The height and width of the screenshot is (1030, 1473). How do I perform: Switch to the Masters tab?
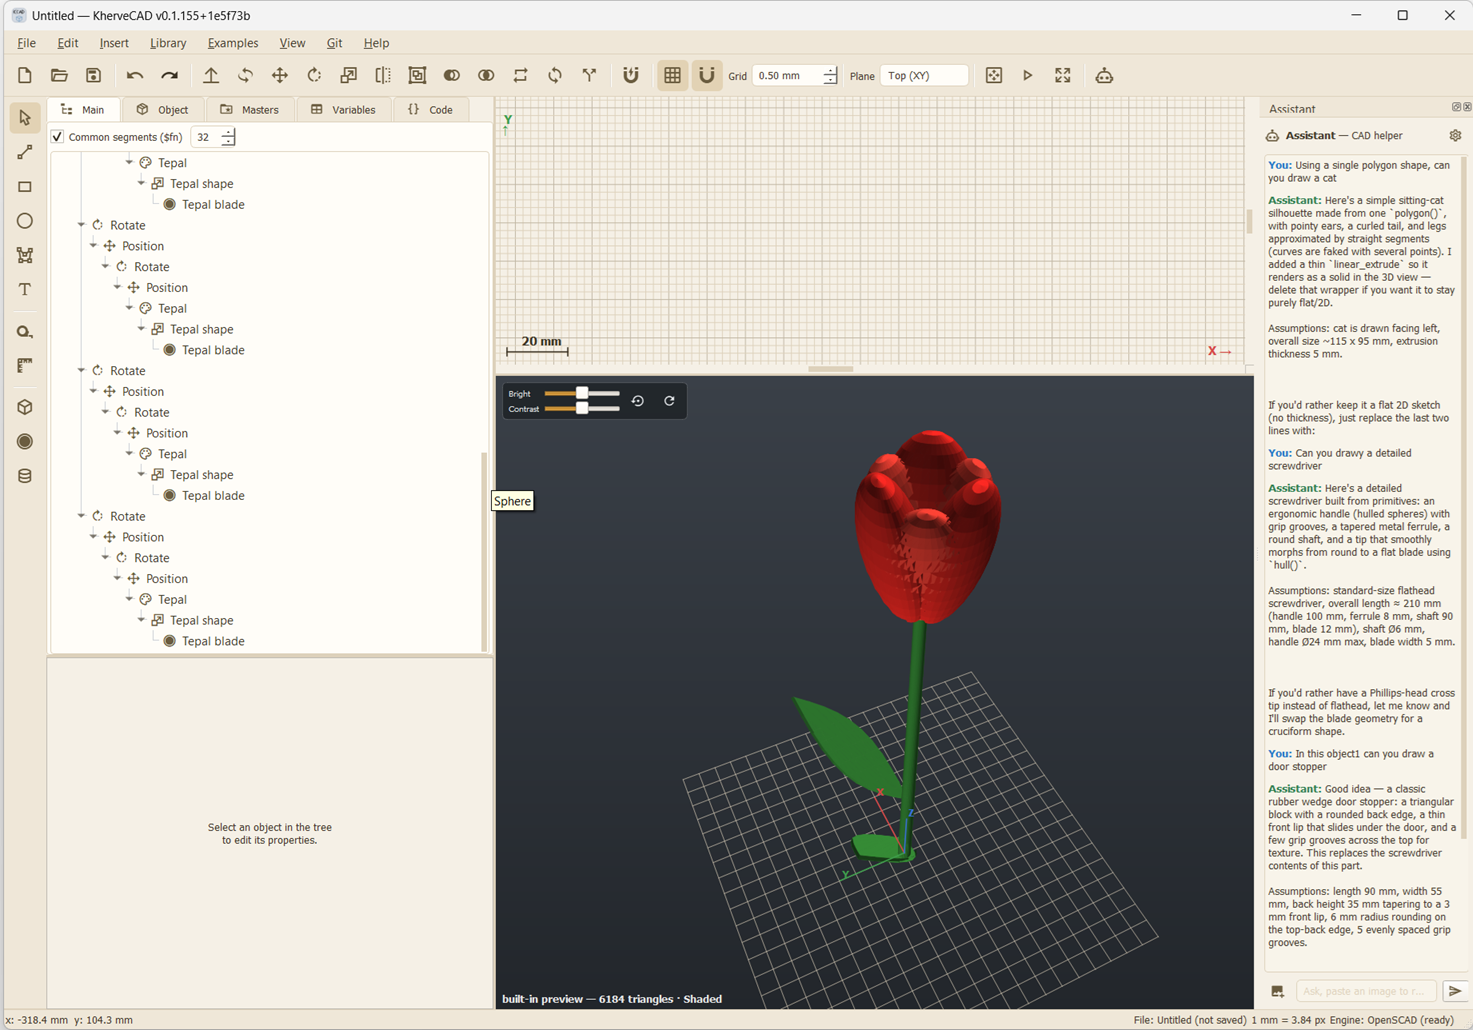[250, 110]
